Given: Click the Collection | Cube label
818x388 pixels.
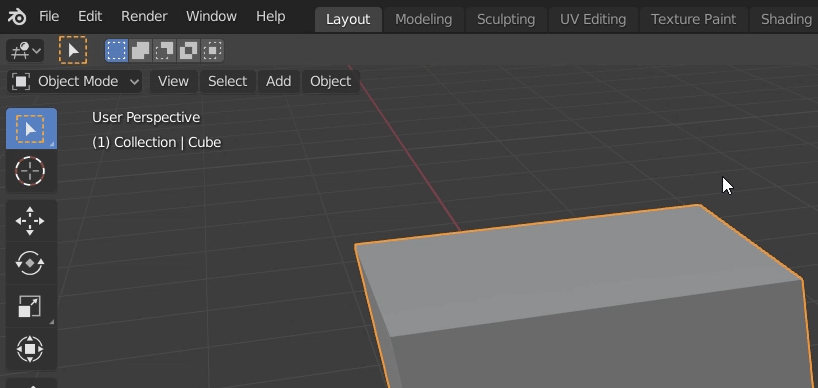Looking at the screenshot, I should click(157, 142).
